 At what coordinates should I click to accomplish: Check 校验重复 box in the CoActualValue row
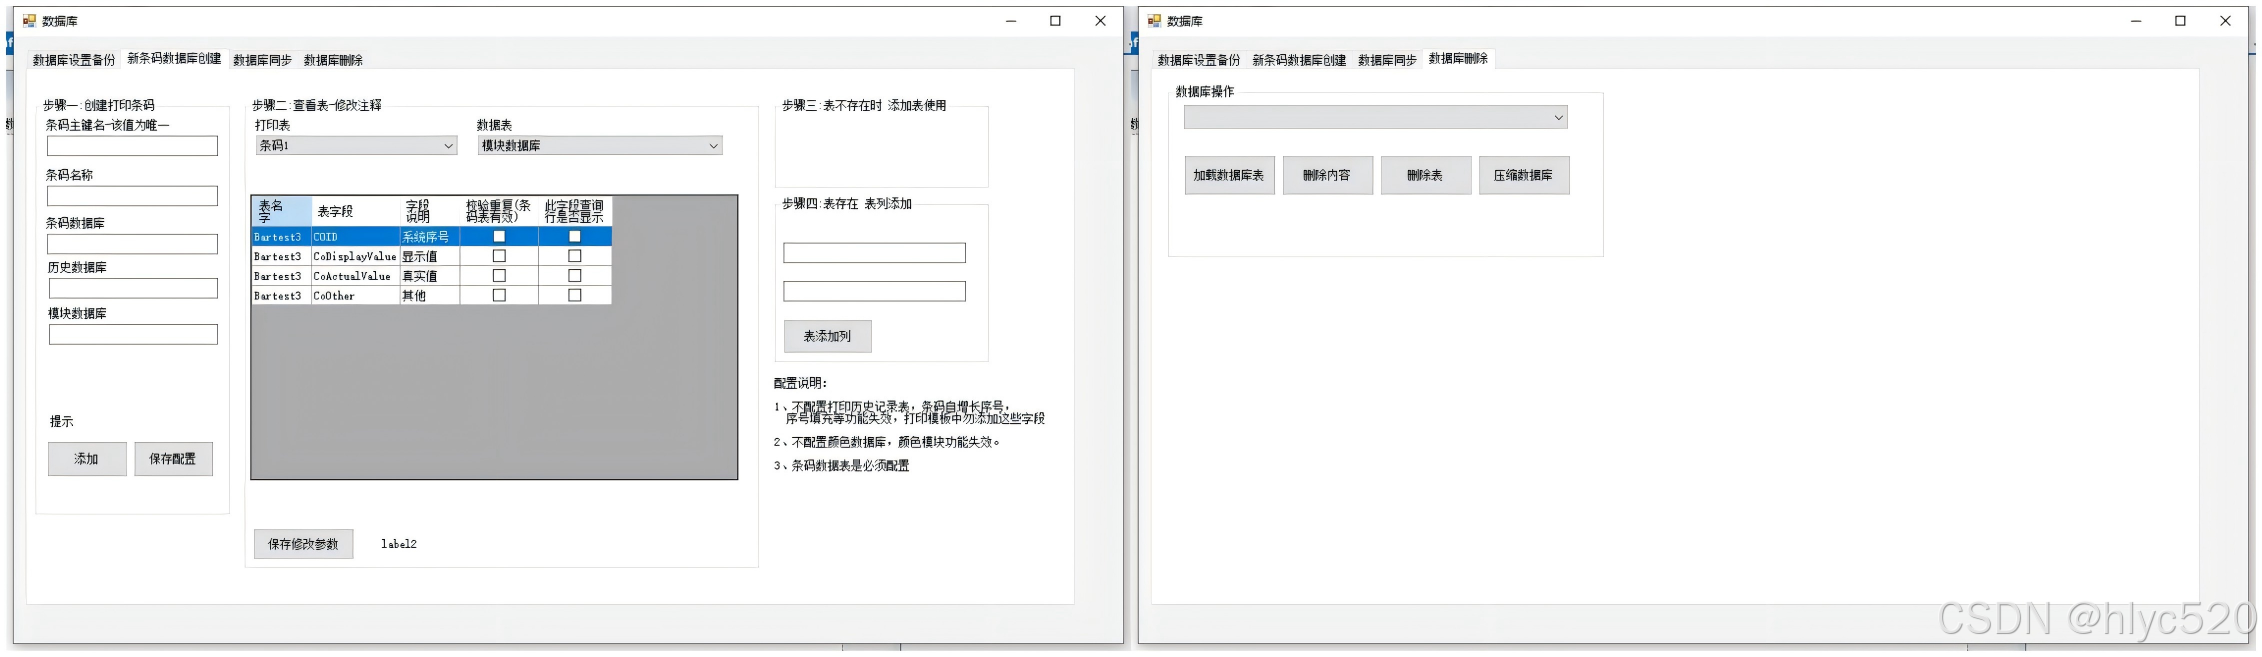tap(499, 276)
